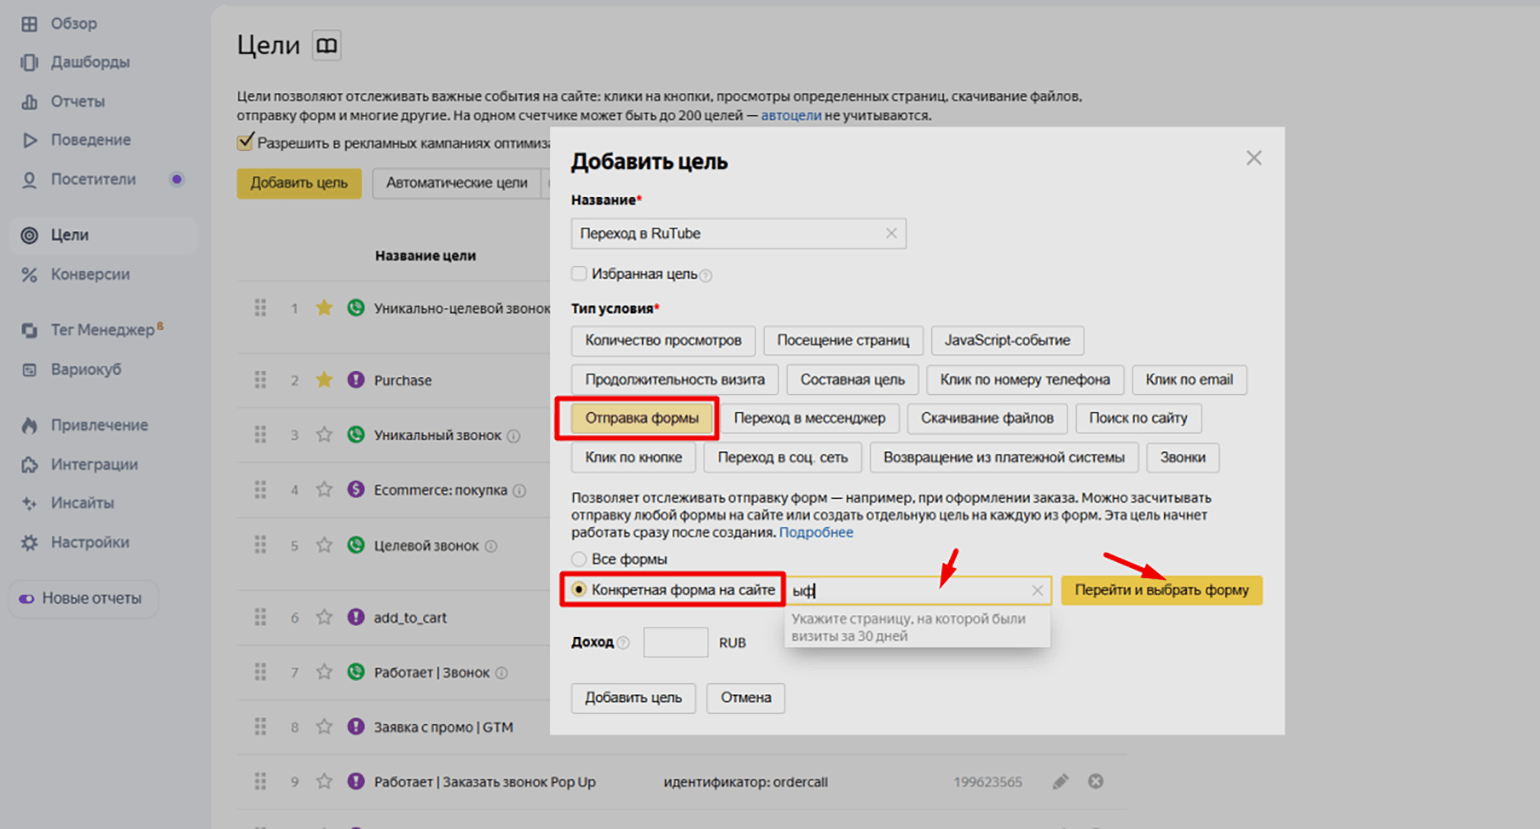Open Отчеты in the left sidebar

(x=77, y=101)
